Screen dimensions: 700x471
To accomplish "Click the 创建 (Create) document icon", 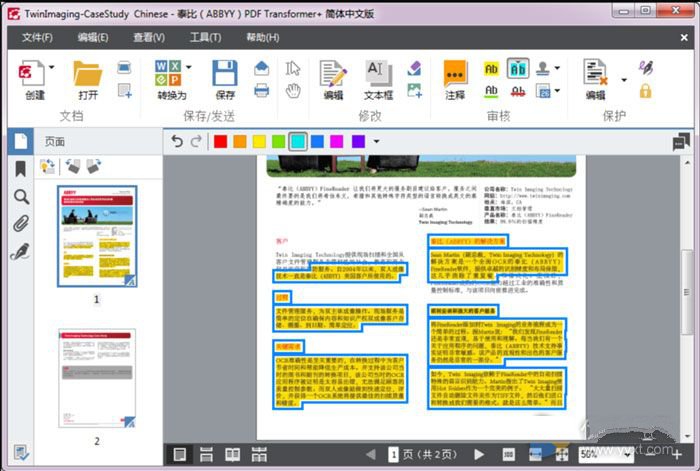I will (x=31, y=74).
